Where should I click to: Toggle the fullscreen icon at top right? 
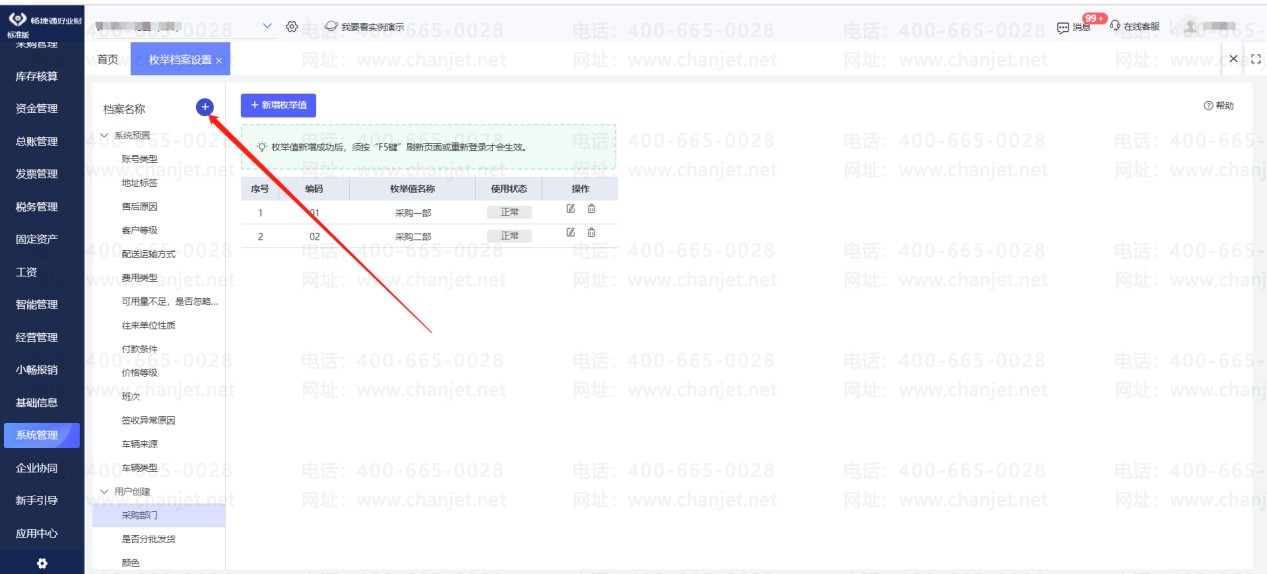[1256, 59]
